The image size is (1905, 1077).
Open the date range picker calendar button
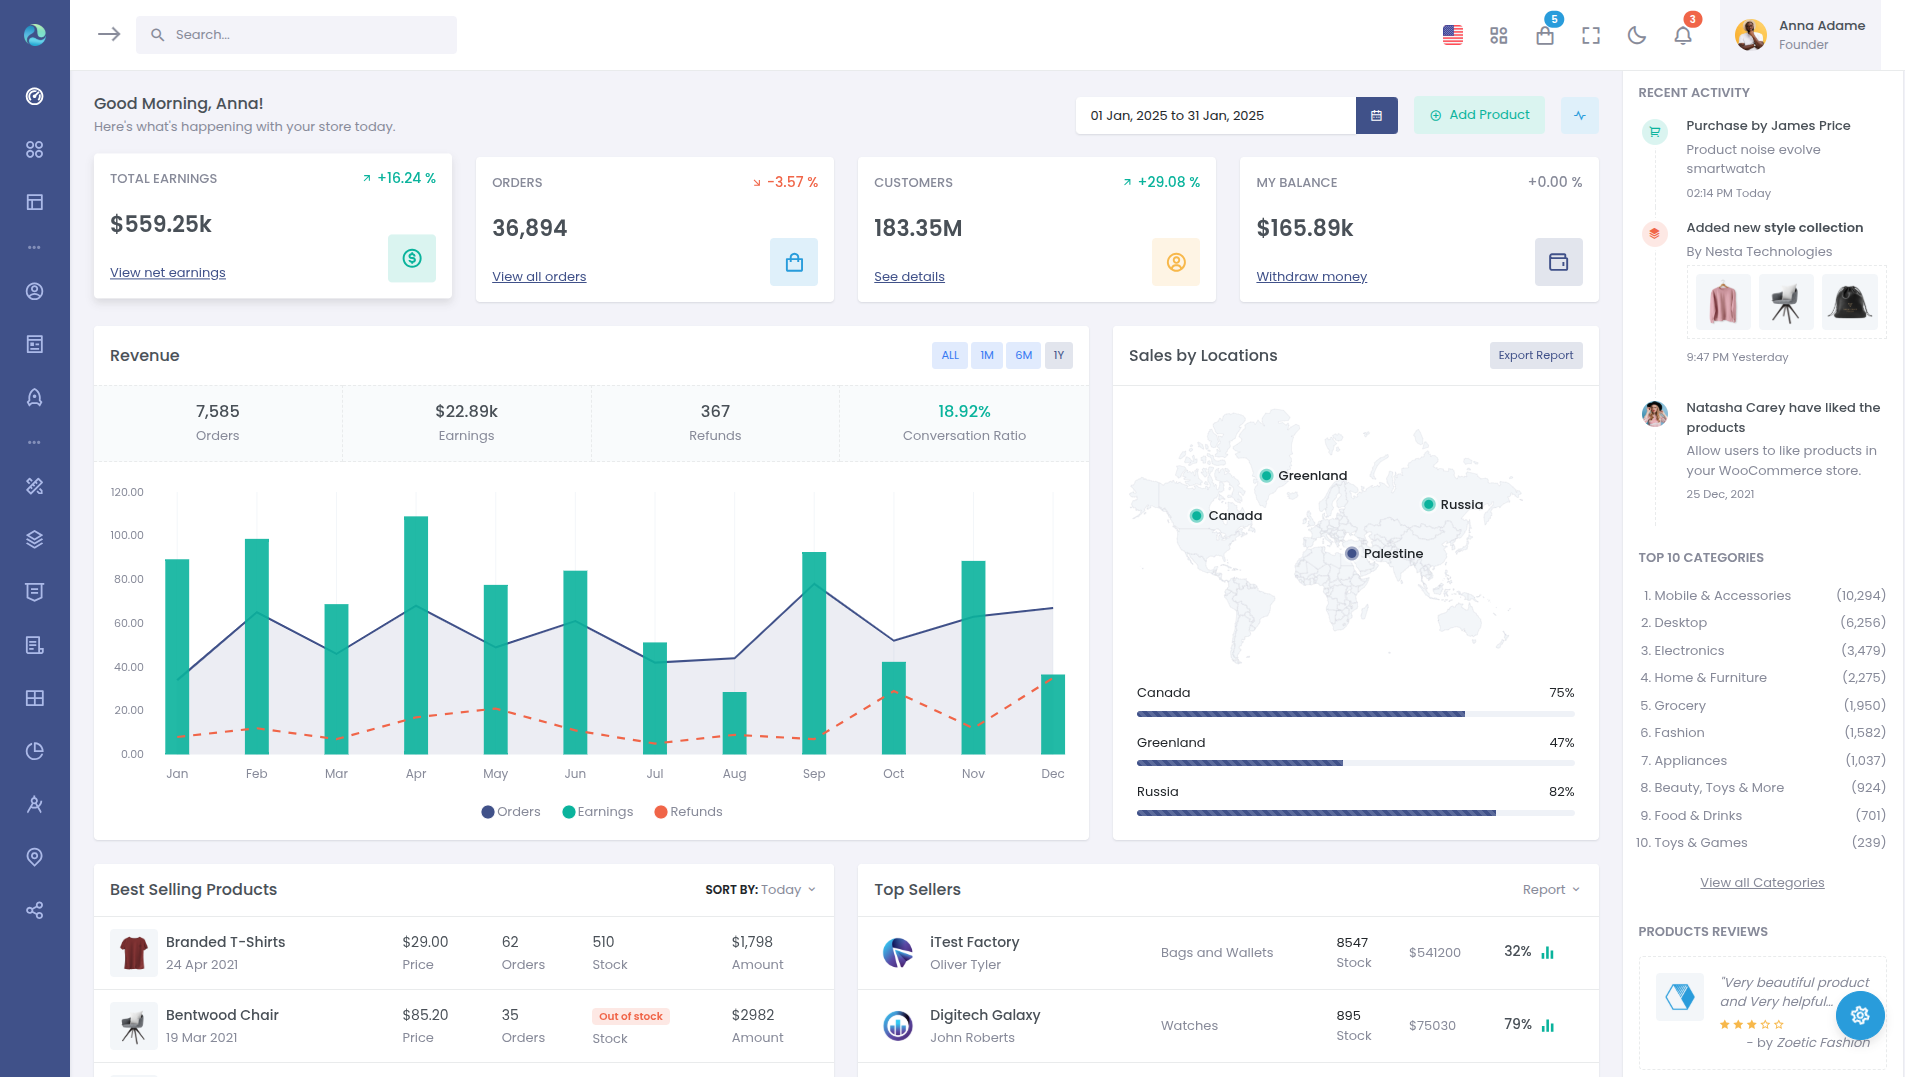point(1377,115)
